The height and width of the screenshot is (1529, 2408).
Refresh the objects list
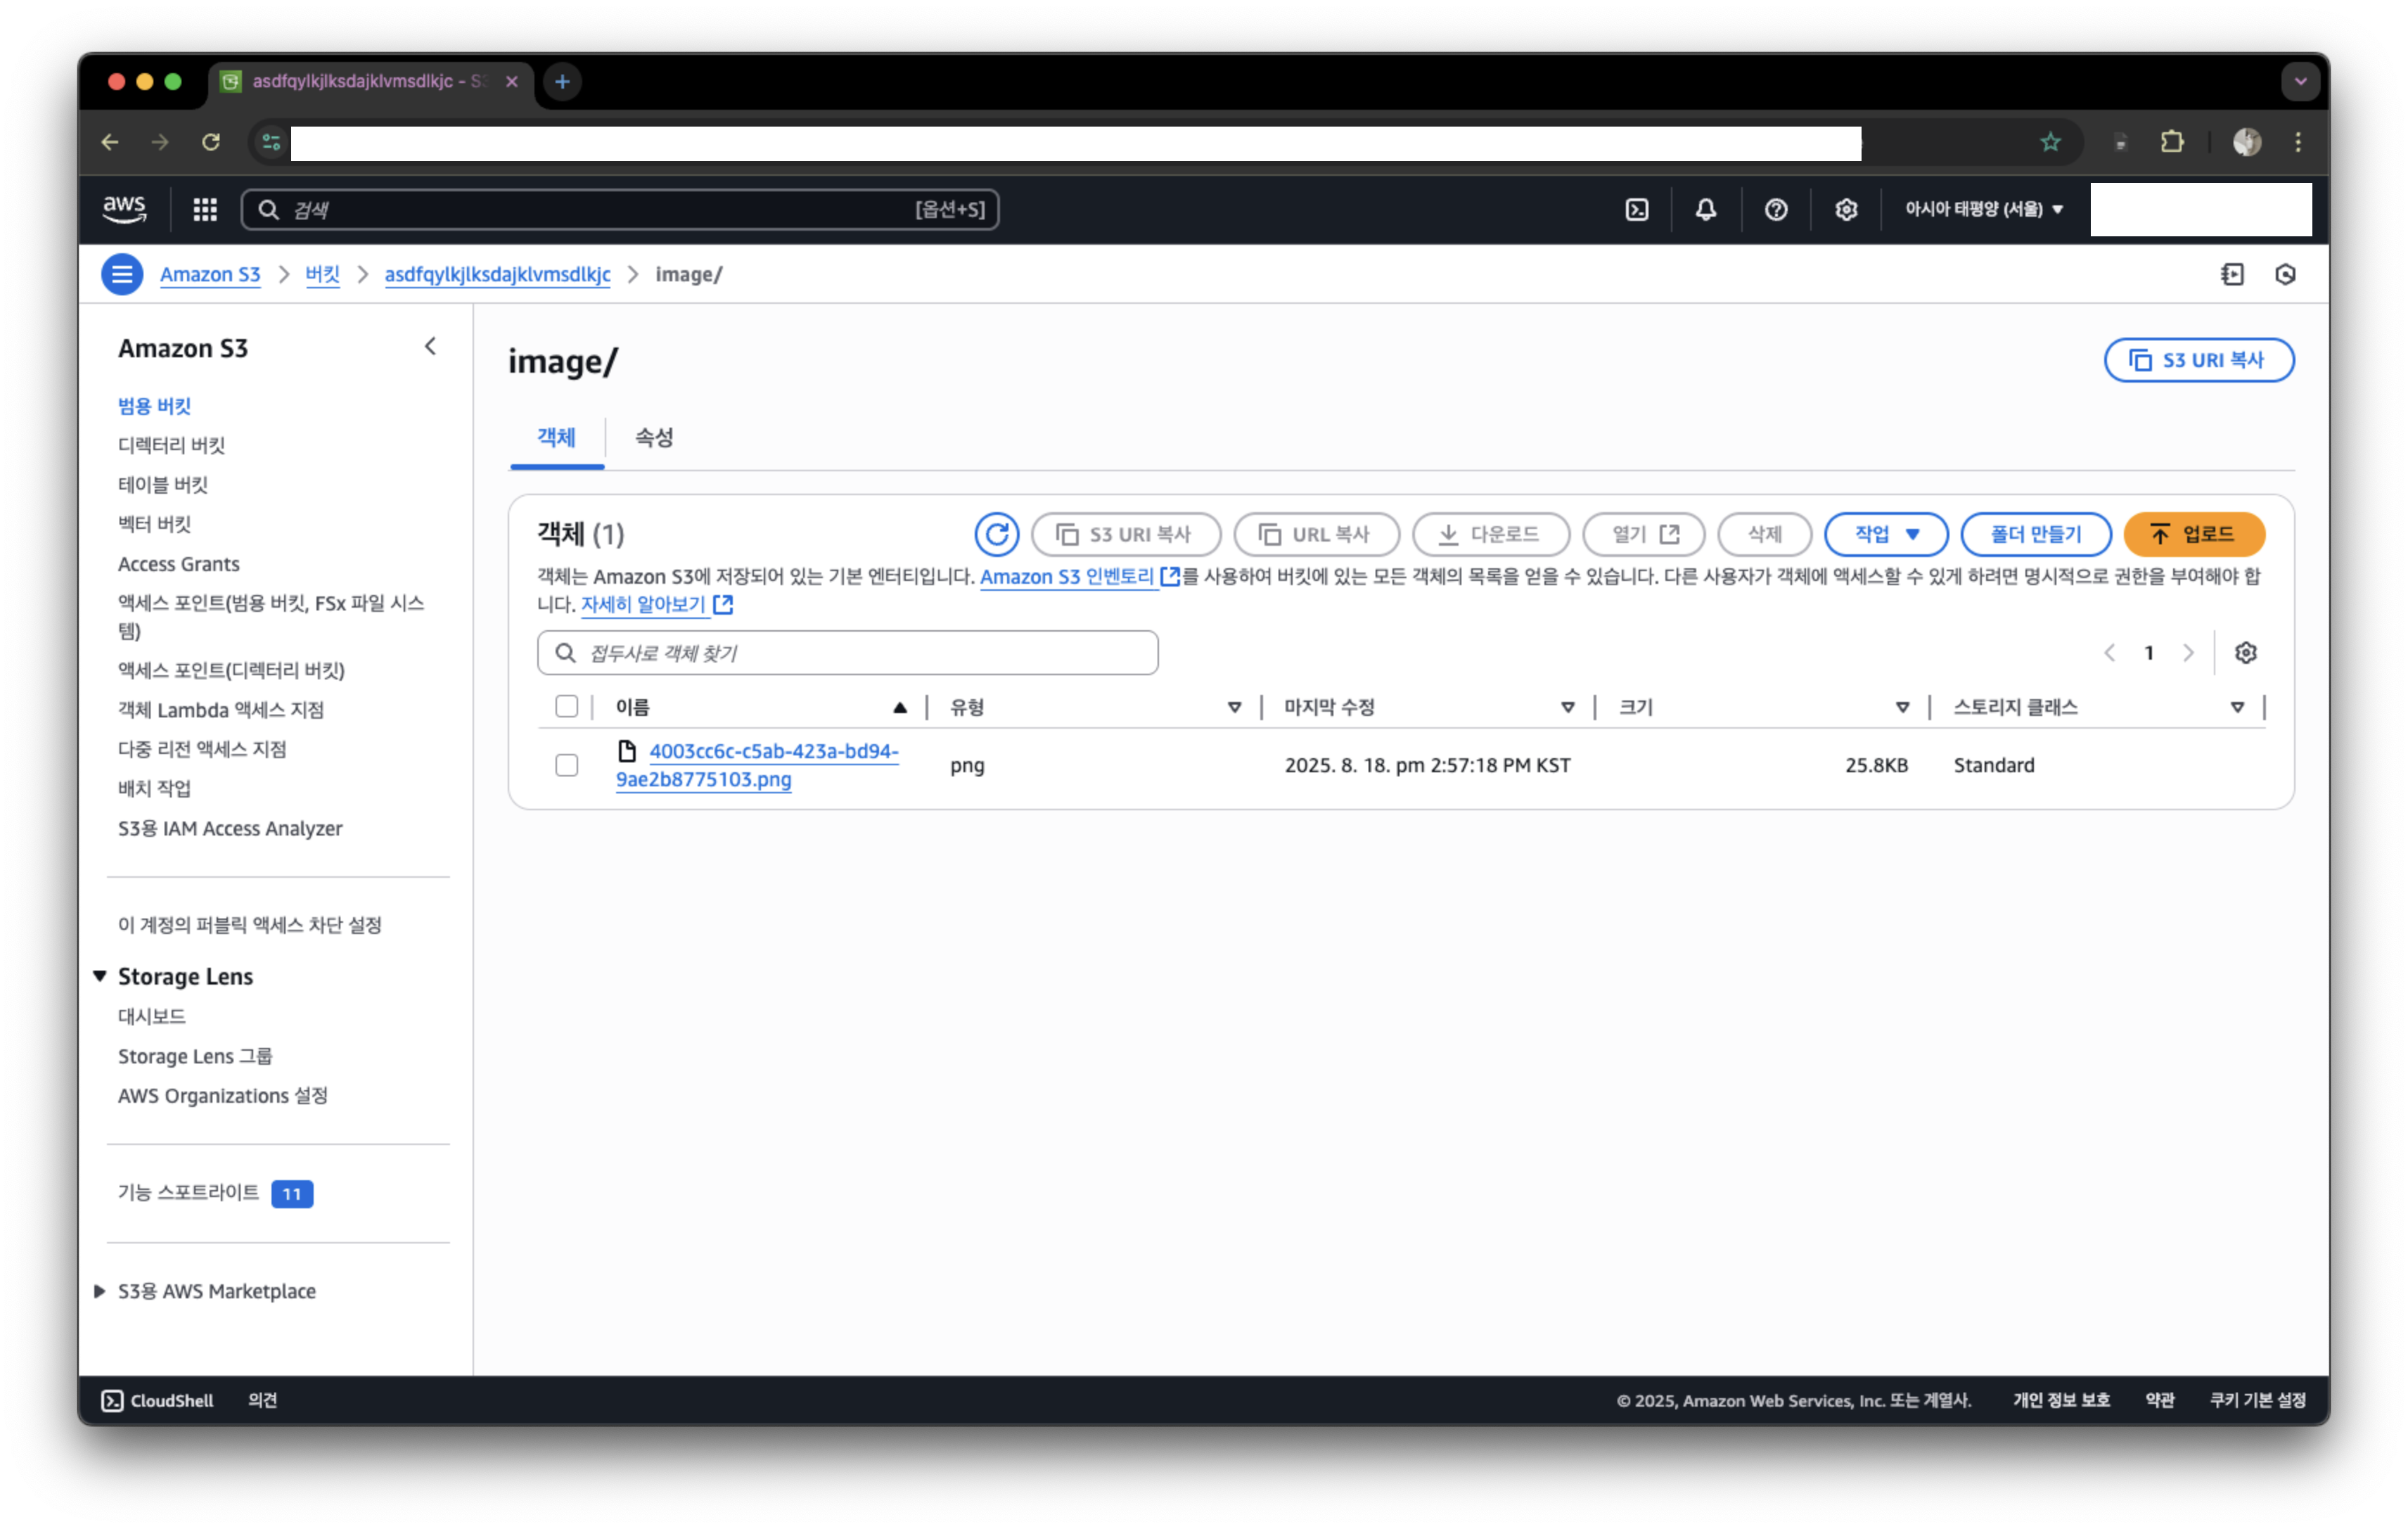(x=996, y=534)
